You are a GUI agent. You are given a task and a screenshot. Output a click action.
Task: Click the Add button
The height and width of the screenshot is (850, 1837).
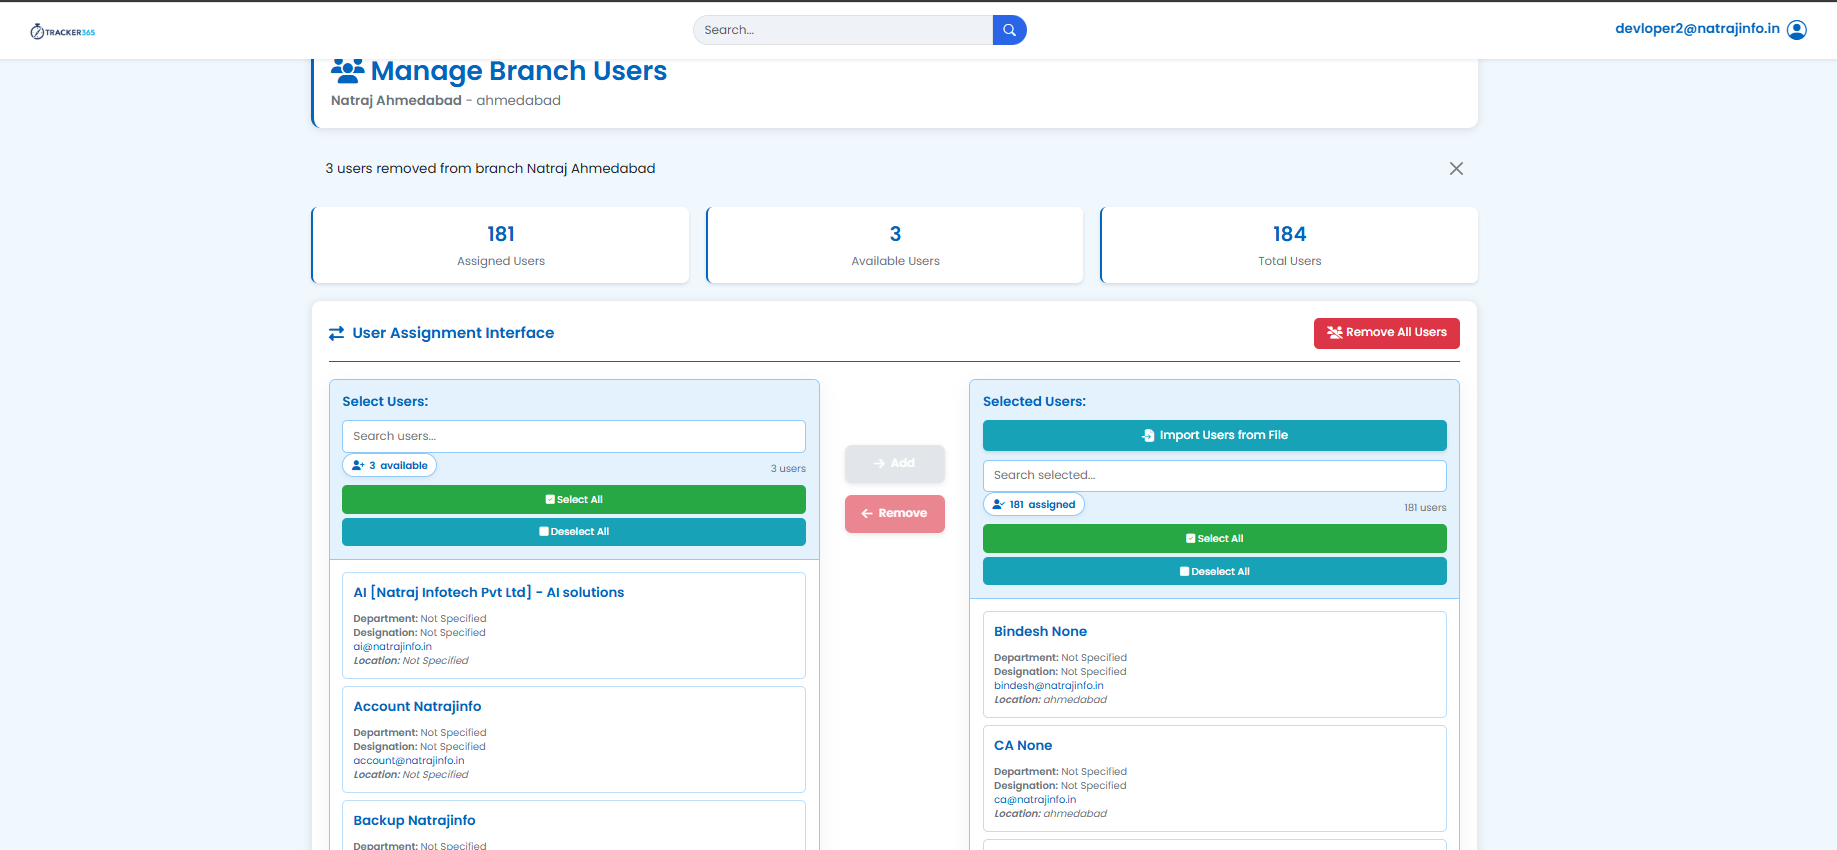pos(895,463)
